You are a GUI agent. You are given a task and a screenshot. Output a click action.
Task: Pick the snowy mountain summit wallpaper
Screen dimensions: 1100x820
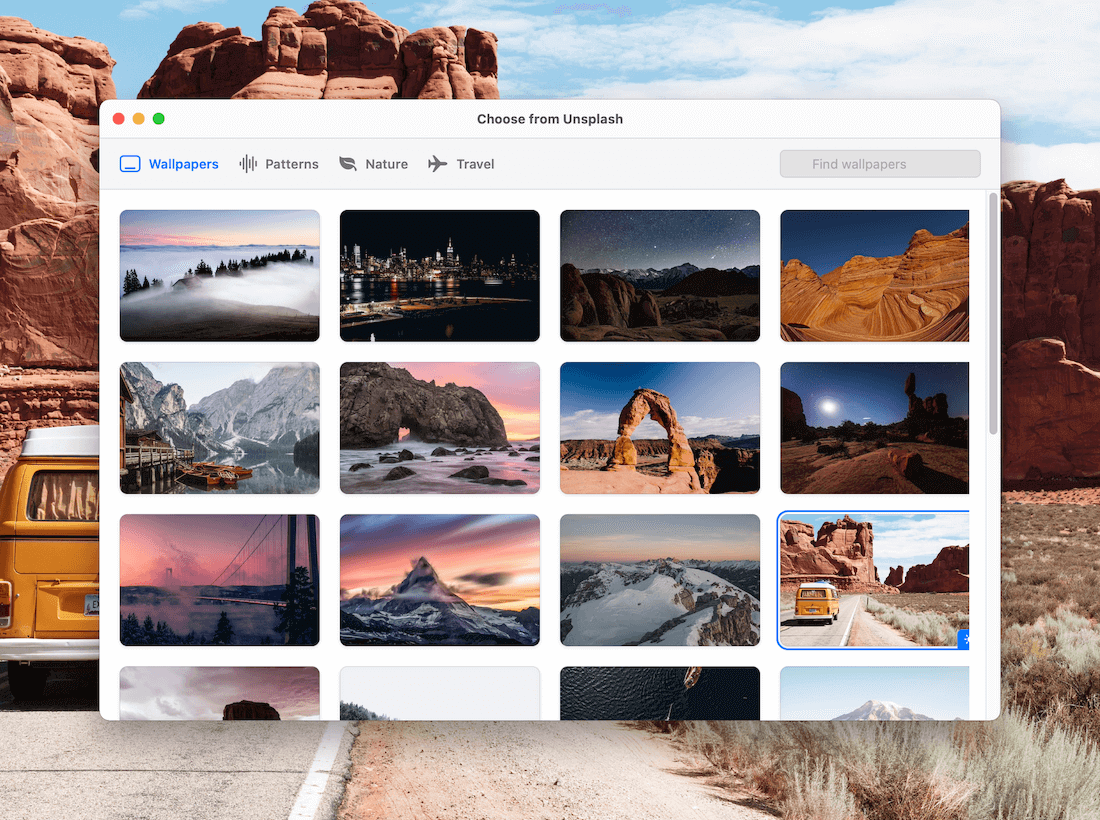click(x=659, y=580)
